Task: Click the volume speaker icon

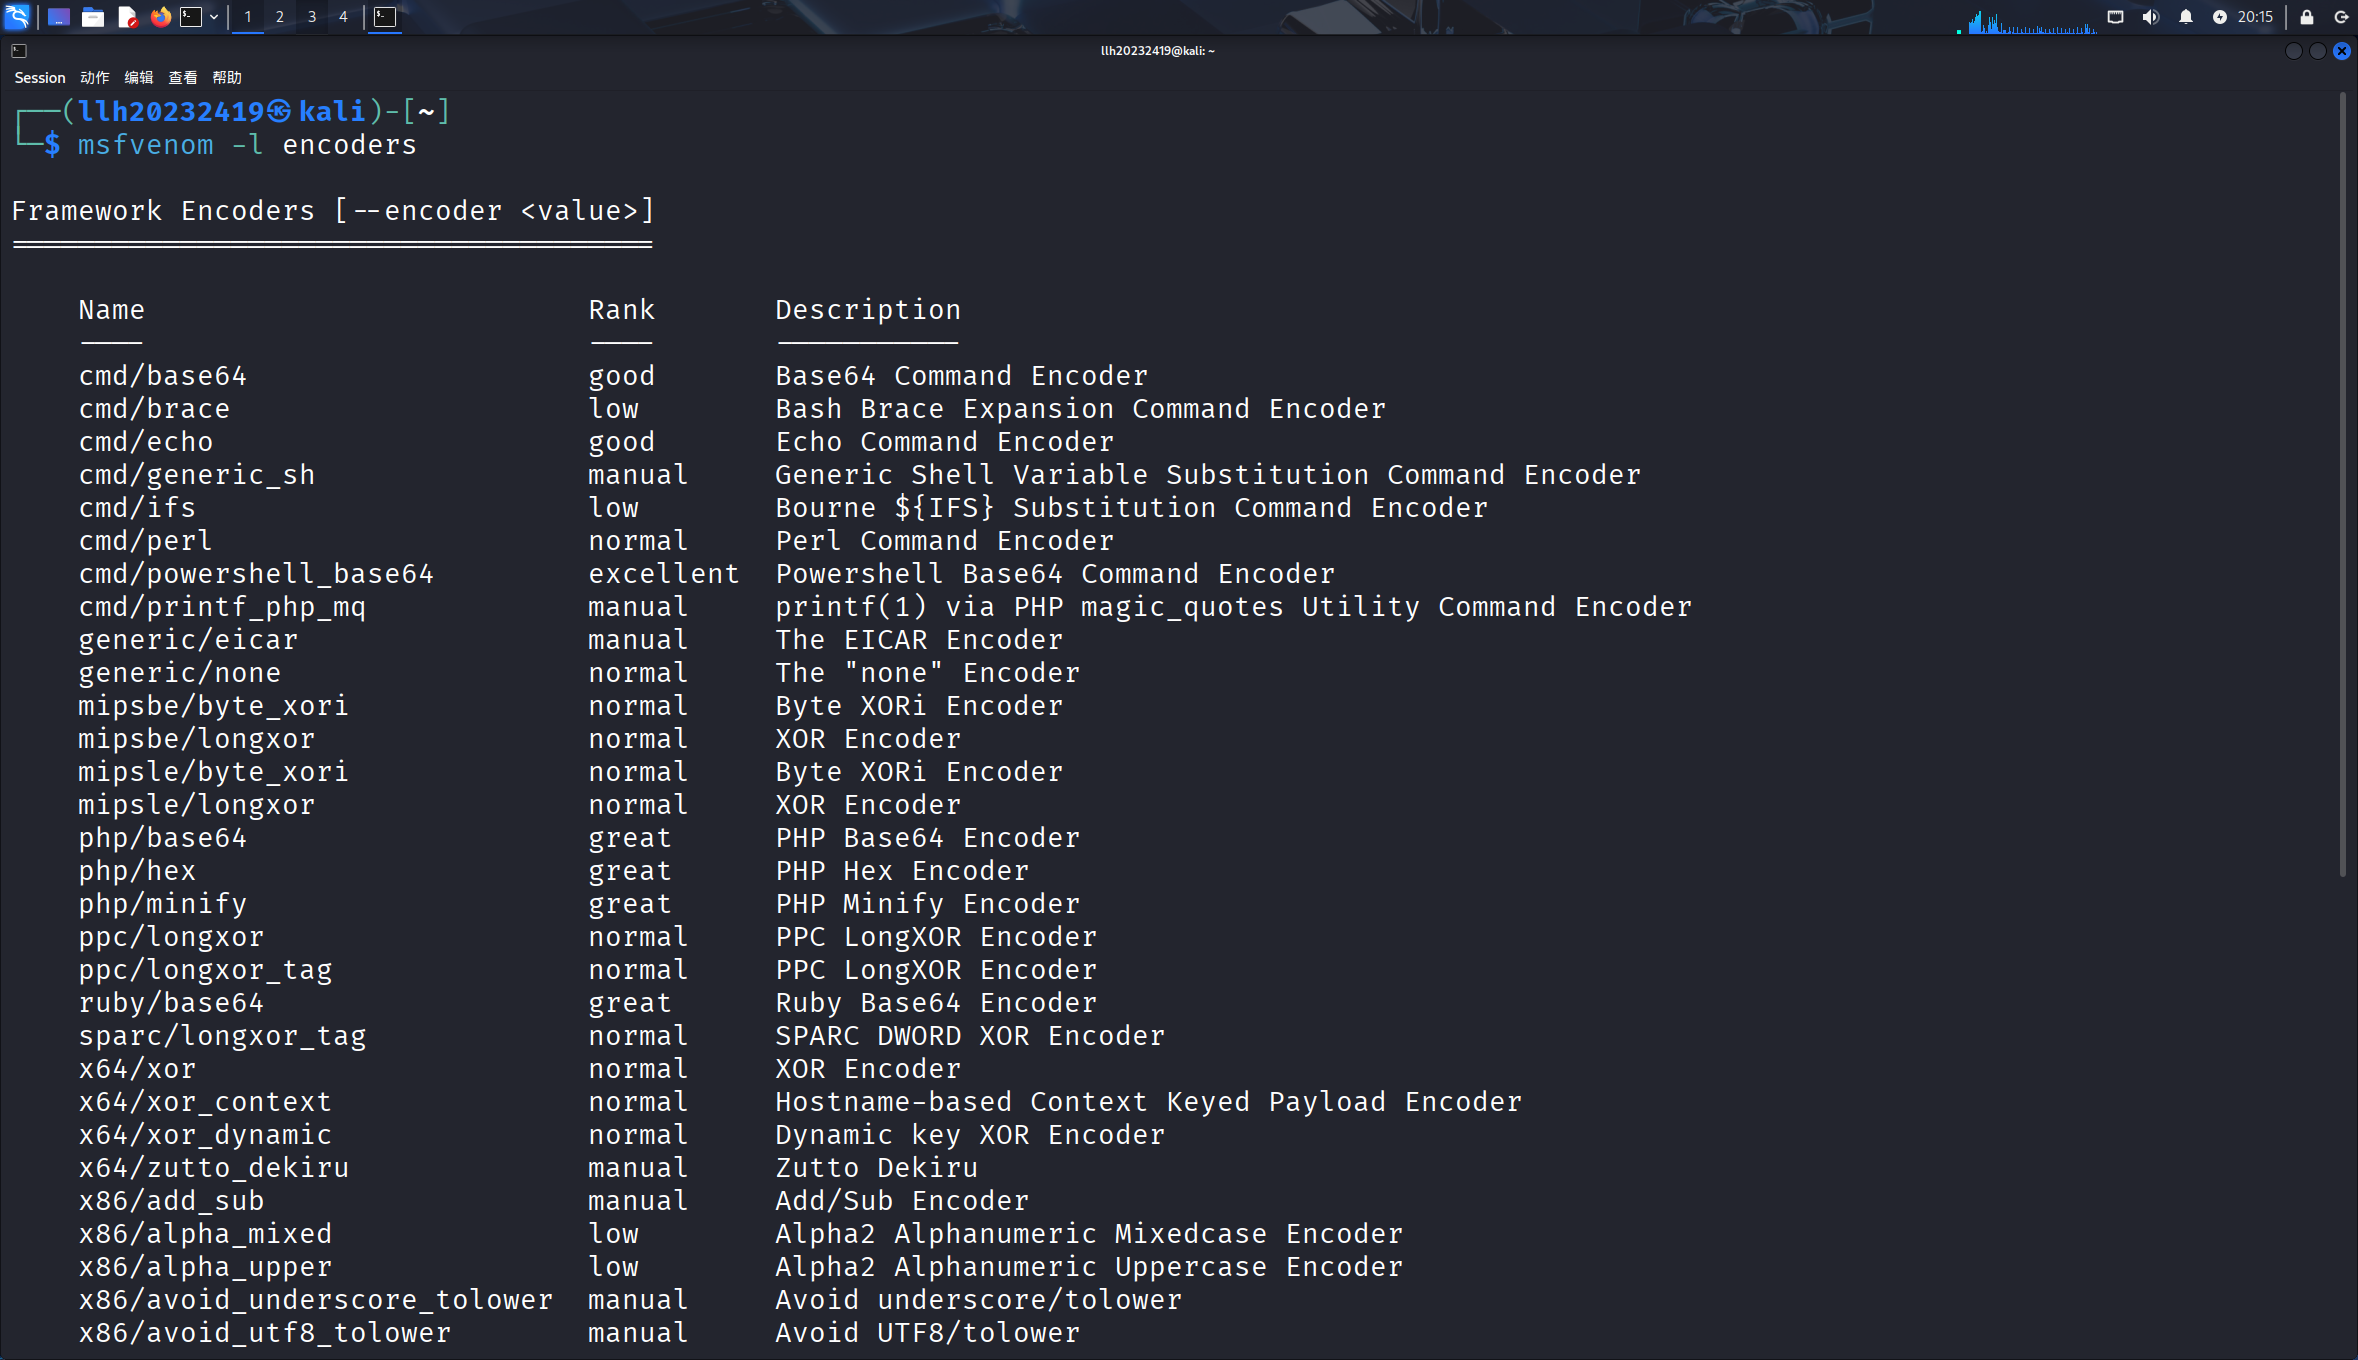Action: (2150, 16)
